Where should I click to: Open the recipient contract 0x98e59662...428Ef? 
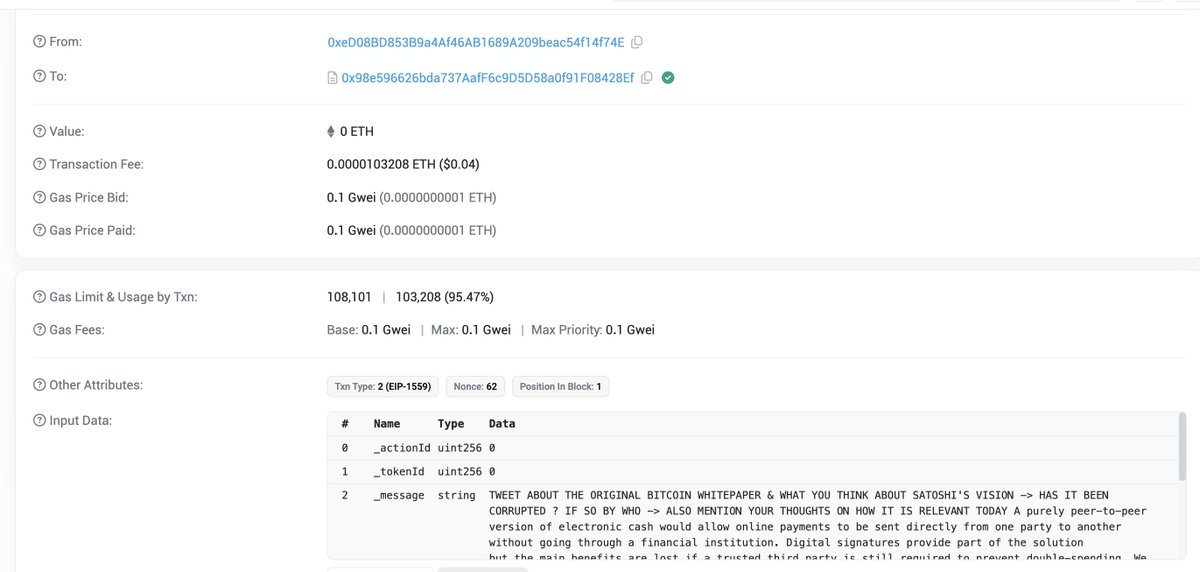pyautogui.click(x=488, y=77)
